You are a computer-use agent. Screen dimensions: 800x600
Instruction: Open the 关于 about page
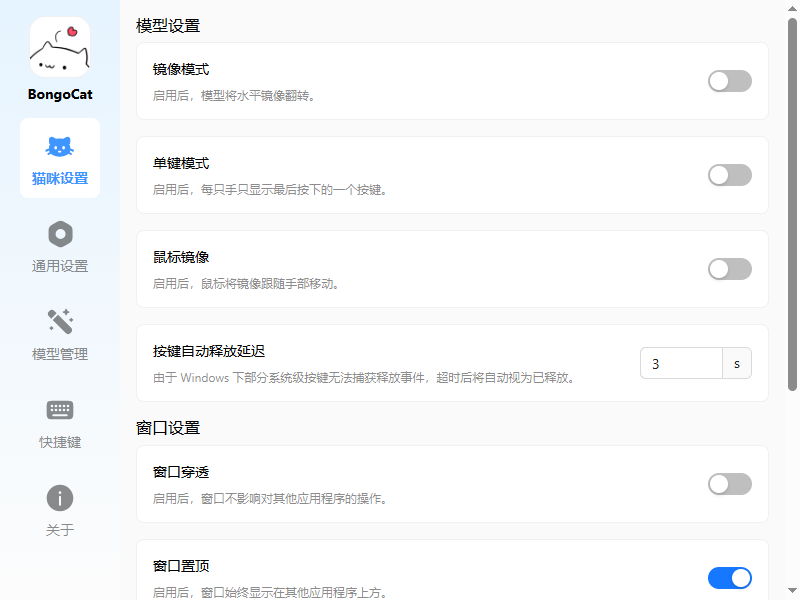(60, 513)
